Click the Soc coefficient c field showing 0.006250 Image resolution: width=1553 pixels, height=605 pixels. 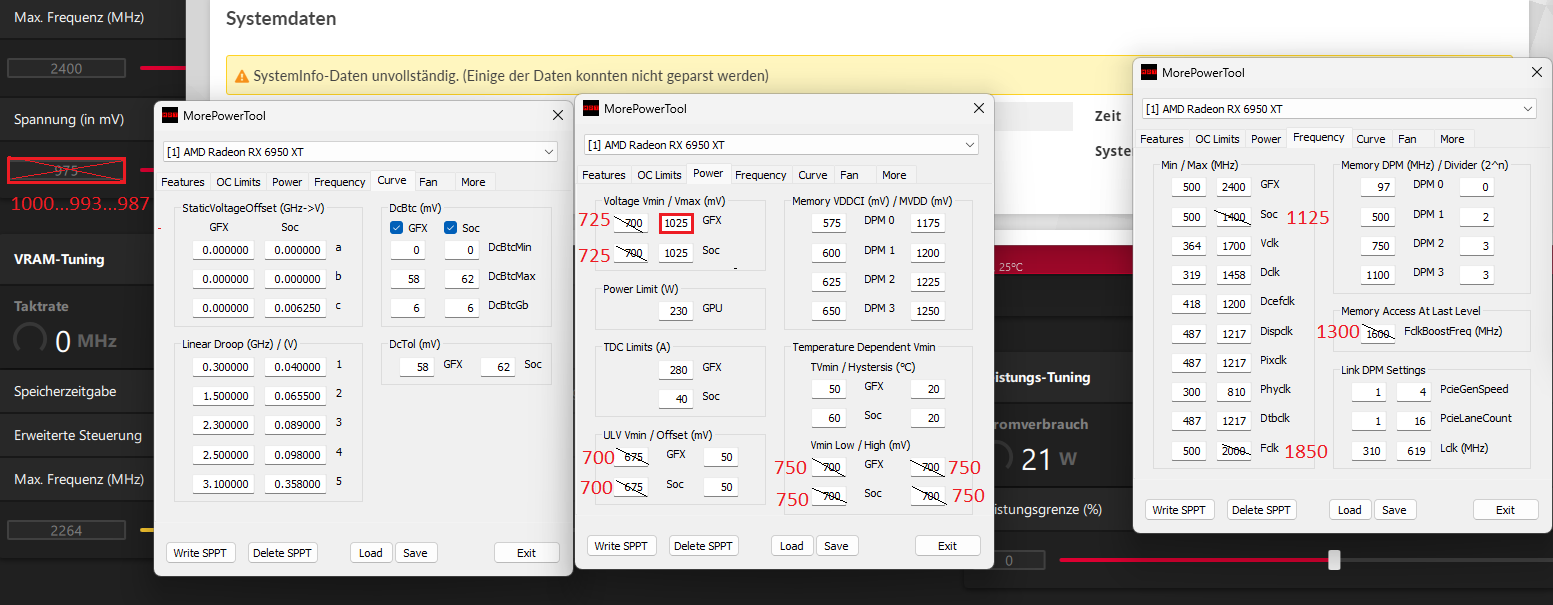click(295, 308)
